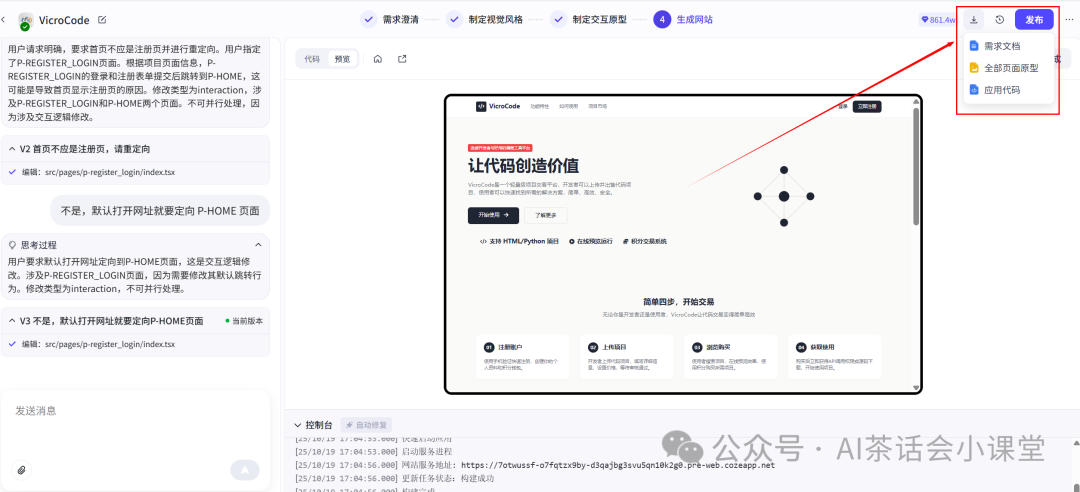Open the download menu icon
The width and height of the screenshot is (1080, 492).
pos(974,20)
